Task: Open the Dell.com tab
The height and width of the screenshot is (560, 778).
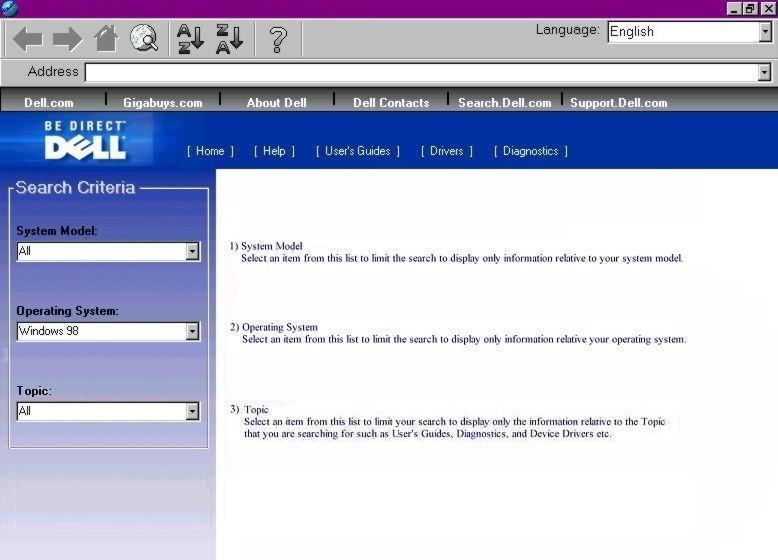Action: (49, 102)
